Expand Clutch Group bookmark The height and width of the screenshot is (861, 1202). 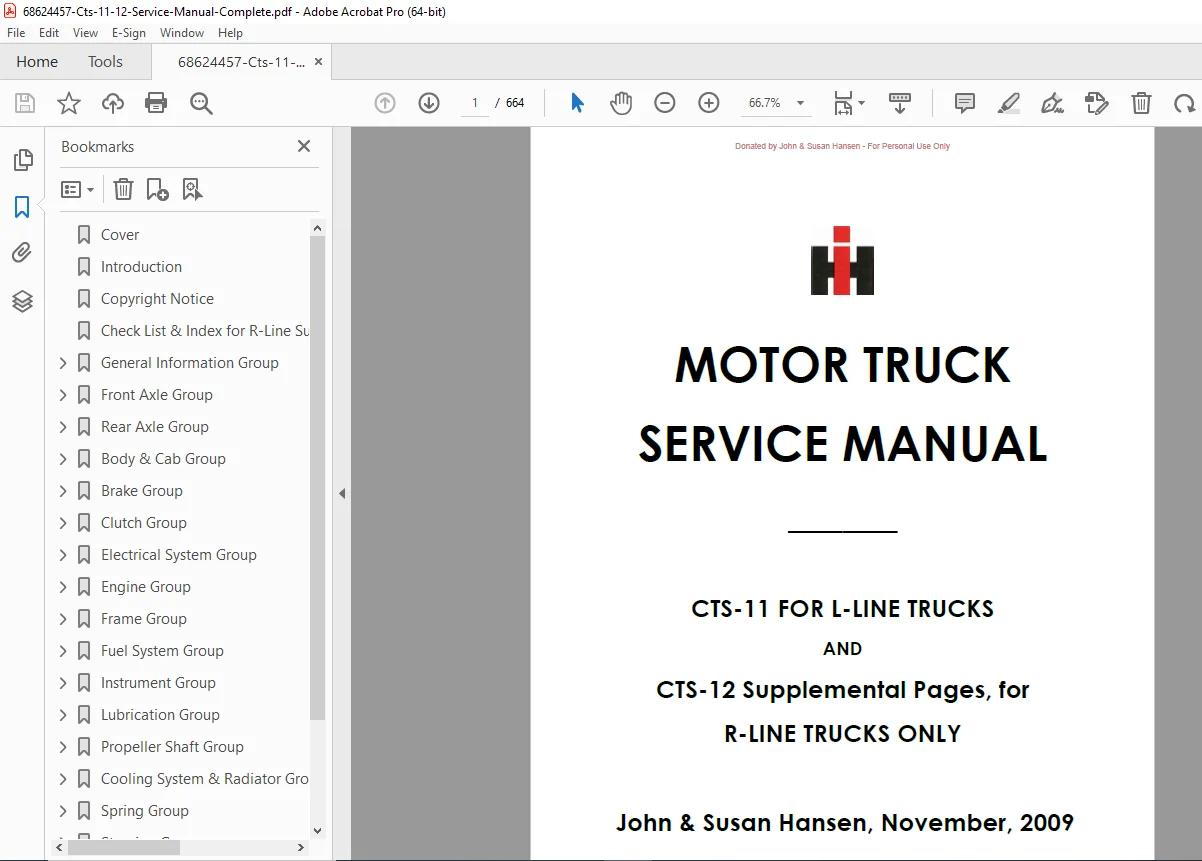63,523
